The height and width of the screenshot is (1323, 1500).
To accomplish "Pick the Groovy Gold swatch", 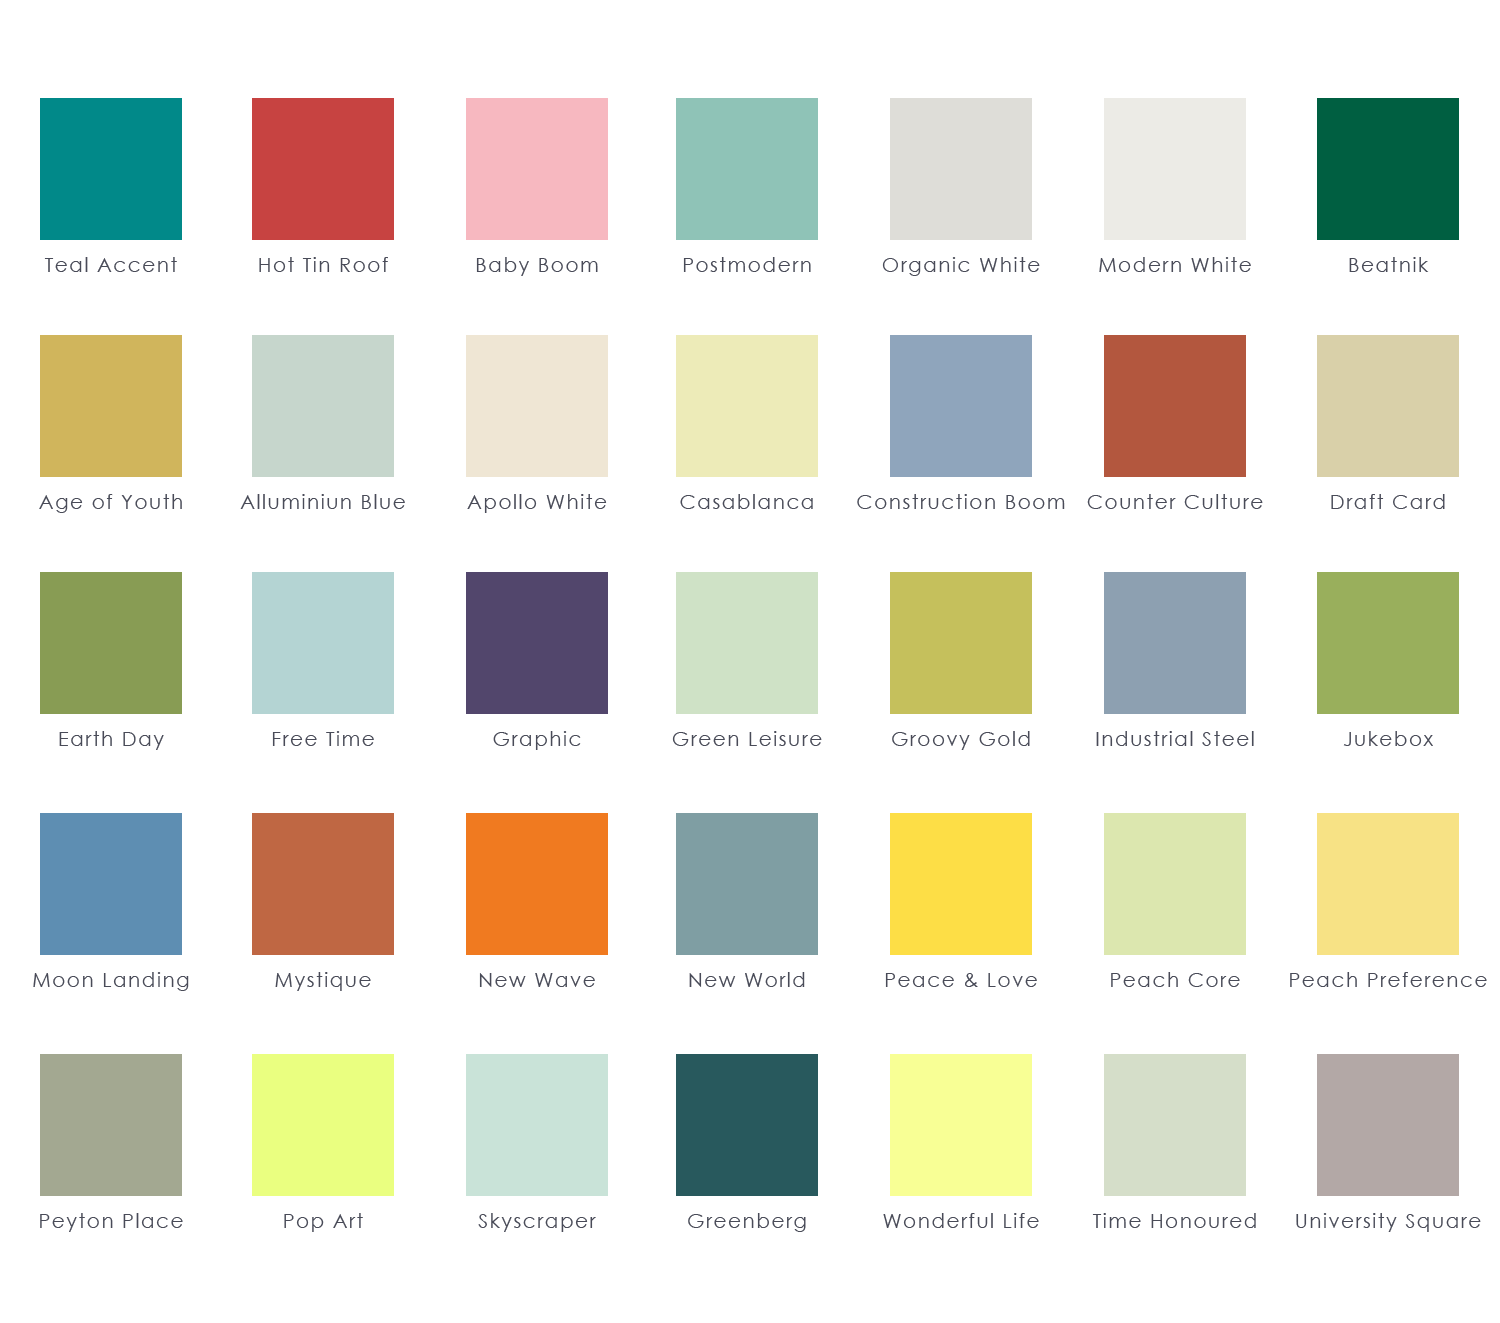I will [961, 643].
